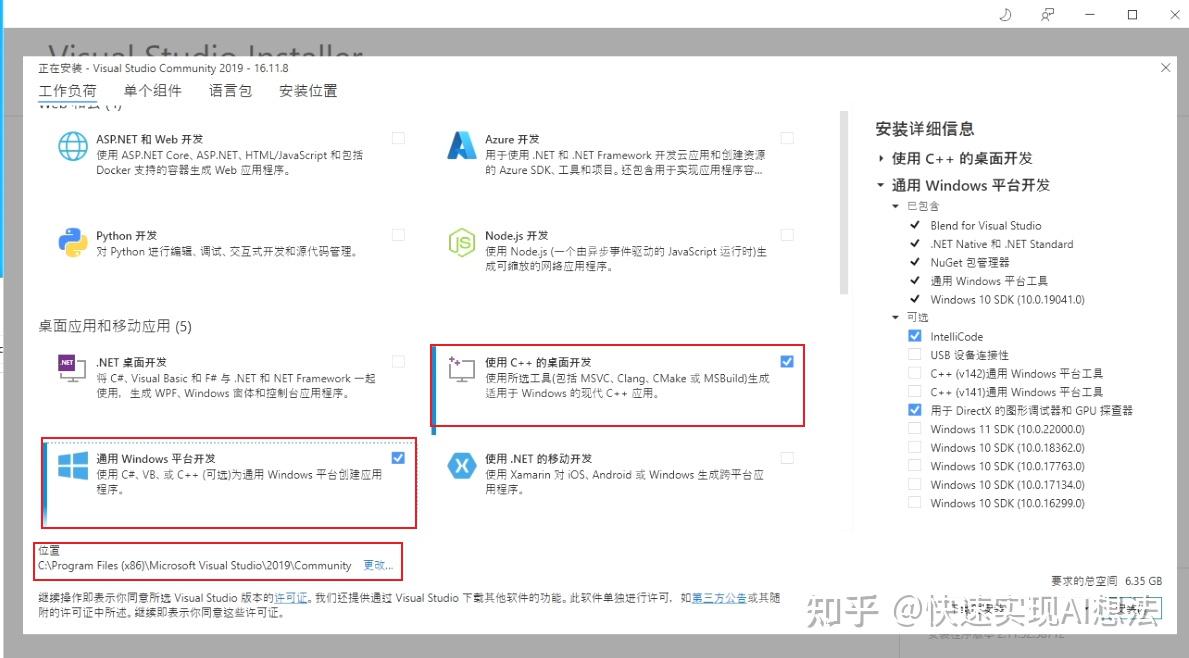
Task: Enable the Windows 11 SDK (10.0.22000.0) checkbox
Action: pos(915,428)
